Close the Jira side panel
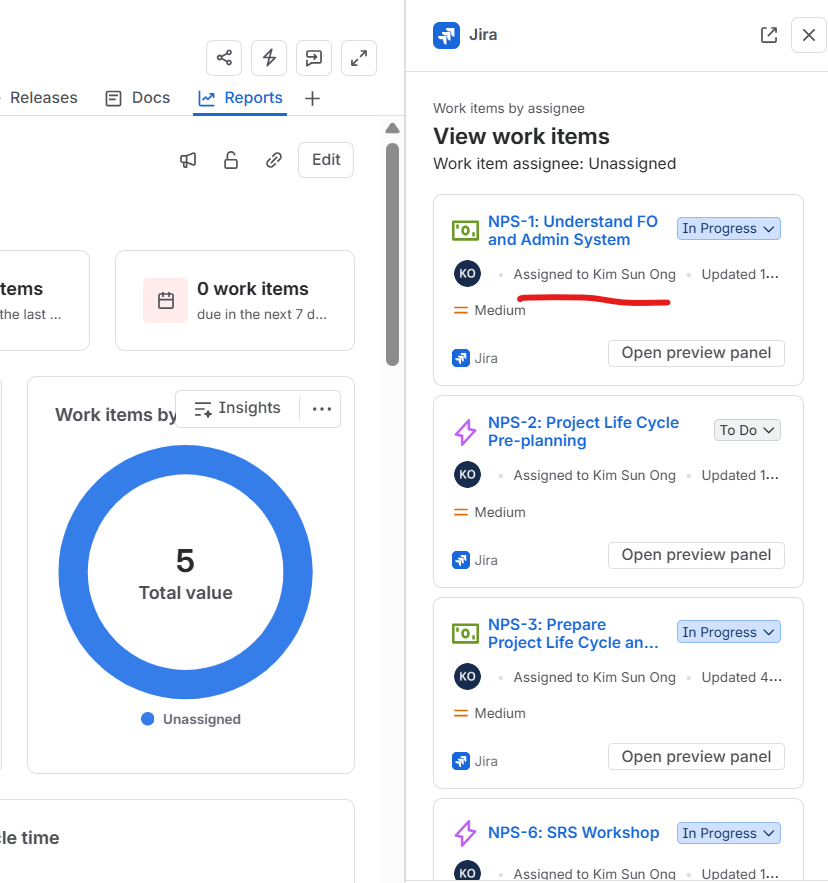 pos(809,35)
